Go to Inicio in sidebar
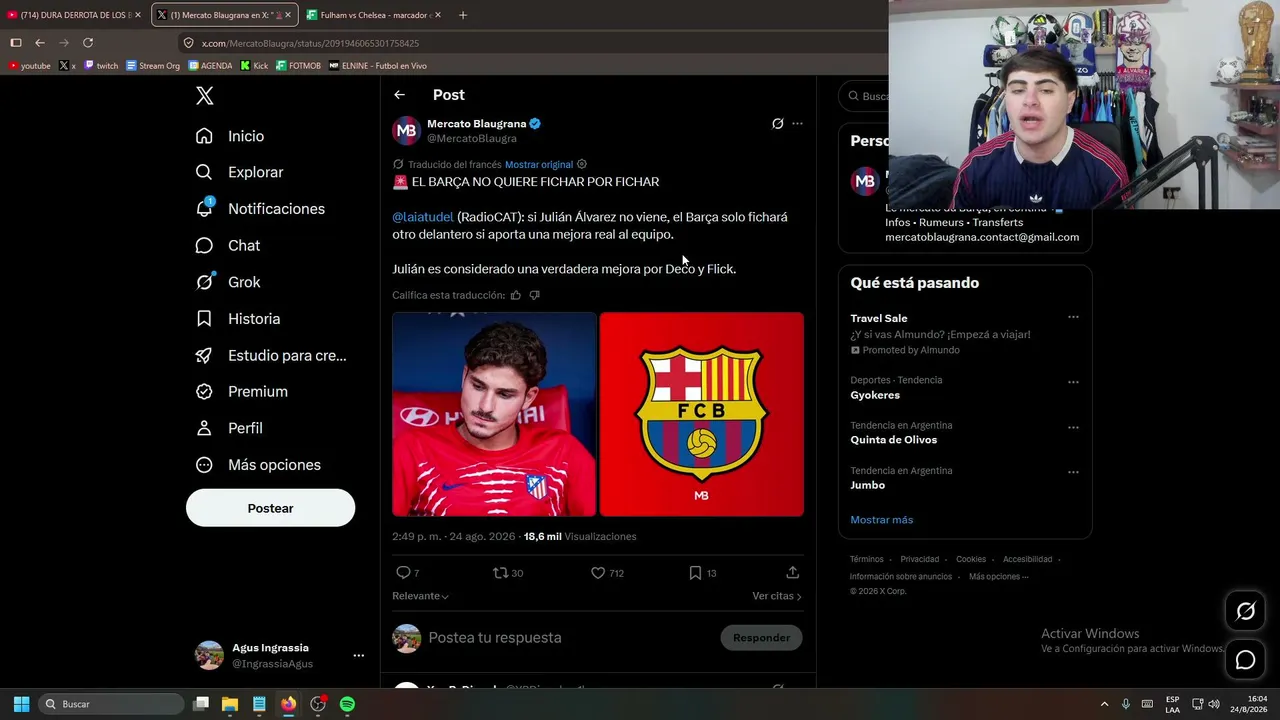Image resolution: width=1280 pixels, height=720 pixels. tap(231, 136)
